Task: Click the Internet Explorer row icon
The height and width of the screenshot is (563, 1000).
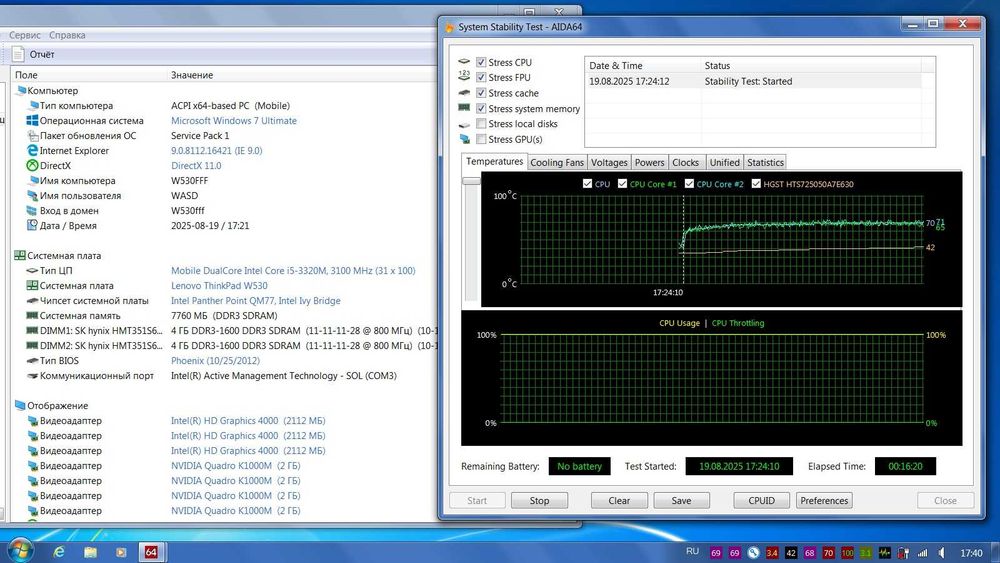Action: tap(33, 150)
